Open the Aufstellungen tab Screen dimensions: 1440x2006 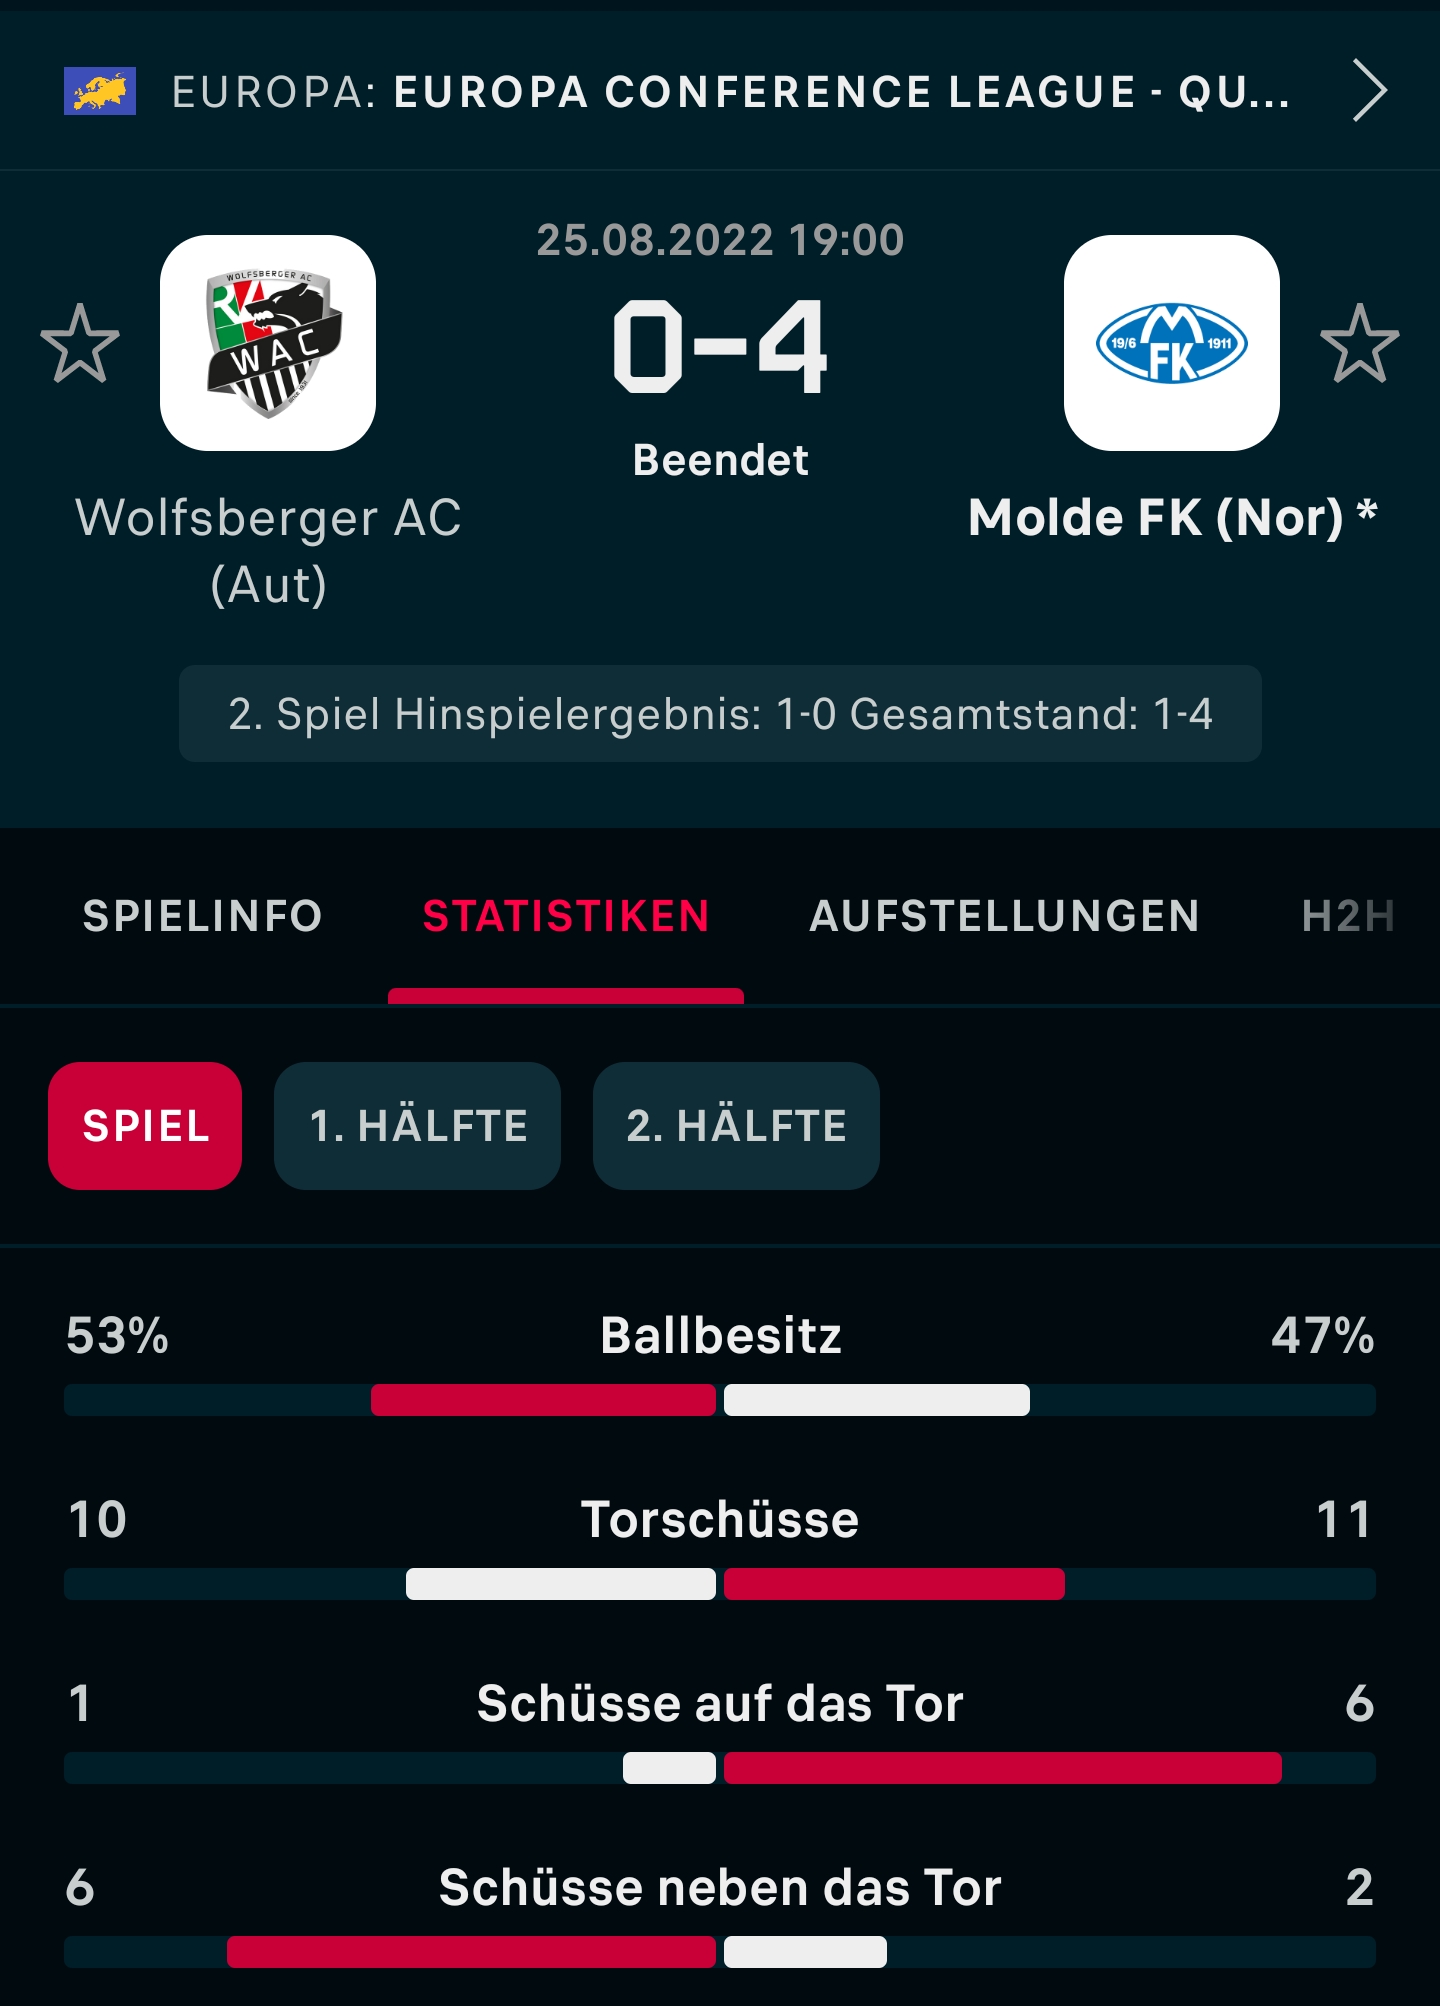1004,916
